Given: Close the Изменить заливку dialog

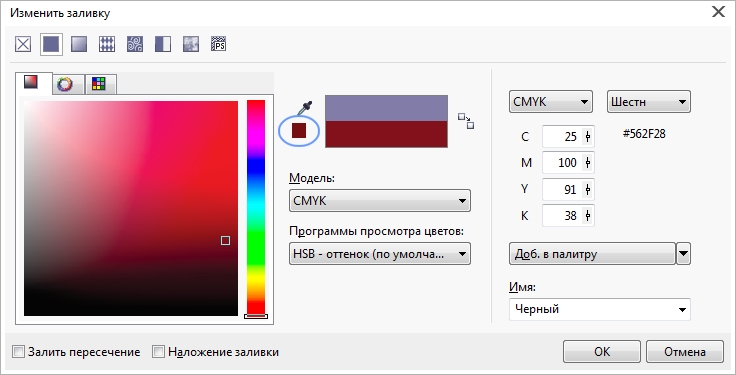Looking at the screenshot, I should coord(718,12).
